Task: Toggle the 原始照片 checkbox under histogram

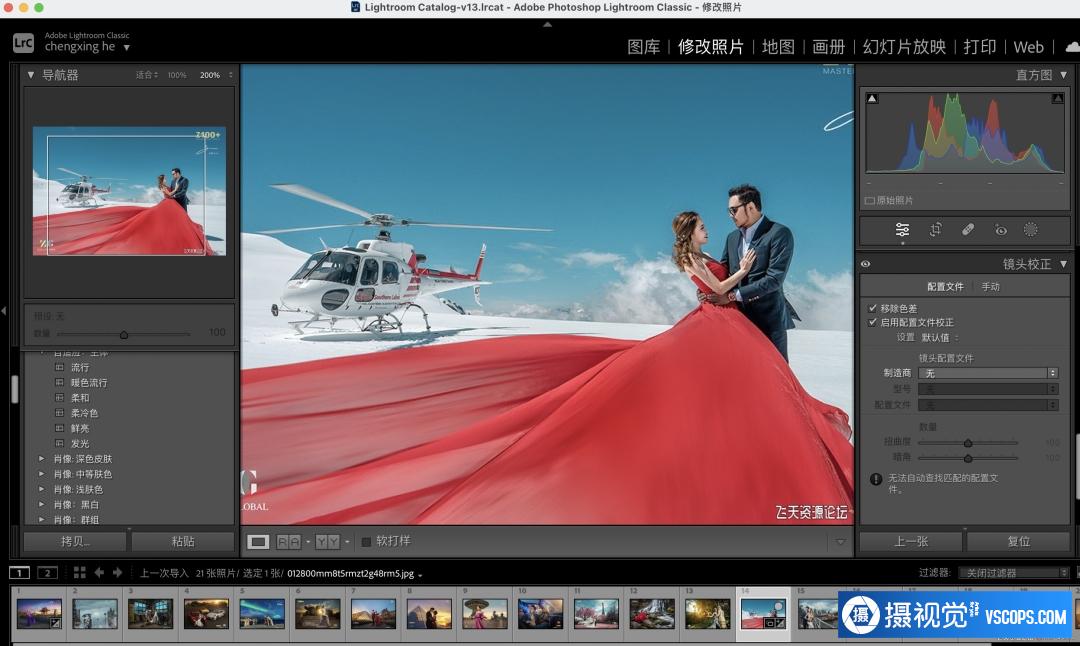Action: (870, 200)
